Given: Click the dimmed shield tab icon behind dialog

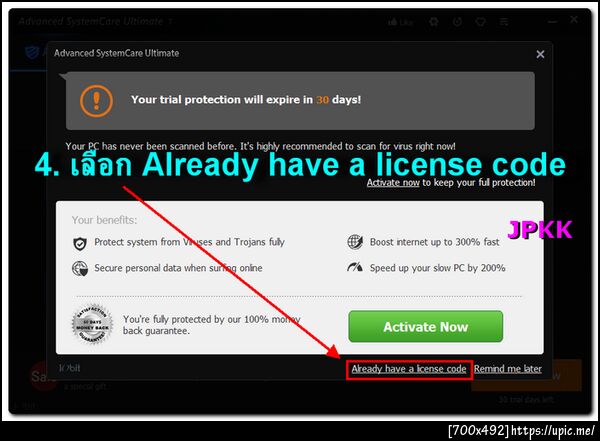Looking at the screenshot, I should point(32,52).
